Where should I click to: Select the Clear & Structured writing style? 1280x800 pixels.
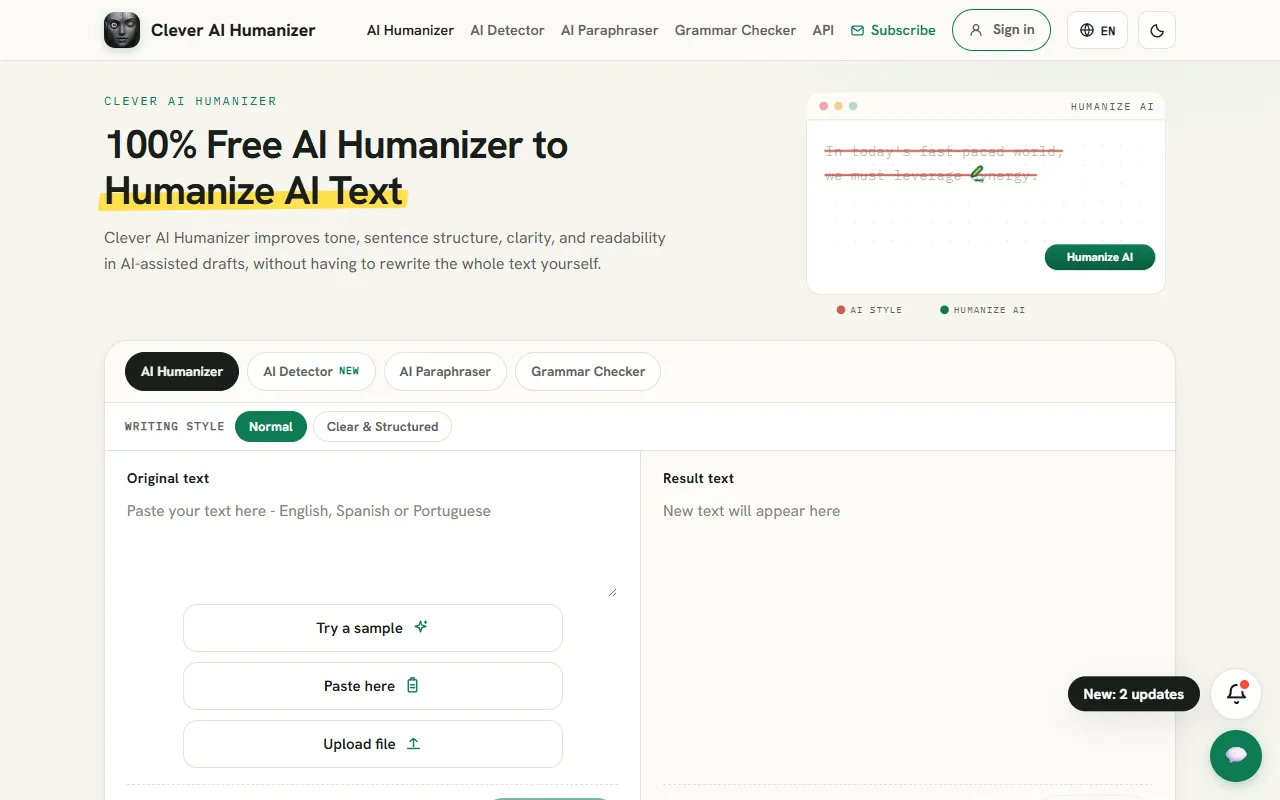[382, 426]
